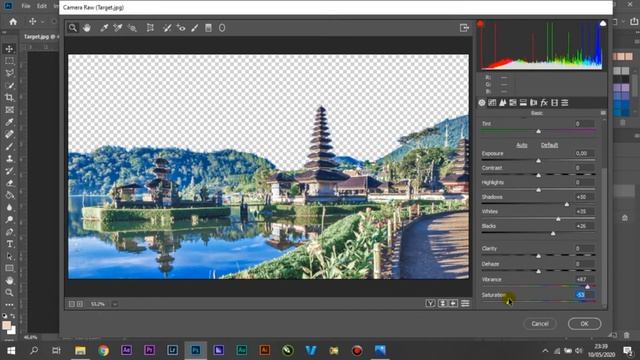The image size is (640, 360).
Task: Pick the Adjustment Brush tool
Action: point(195,28)
